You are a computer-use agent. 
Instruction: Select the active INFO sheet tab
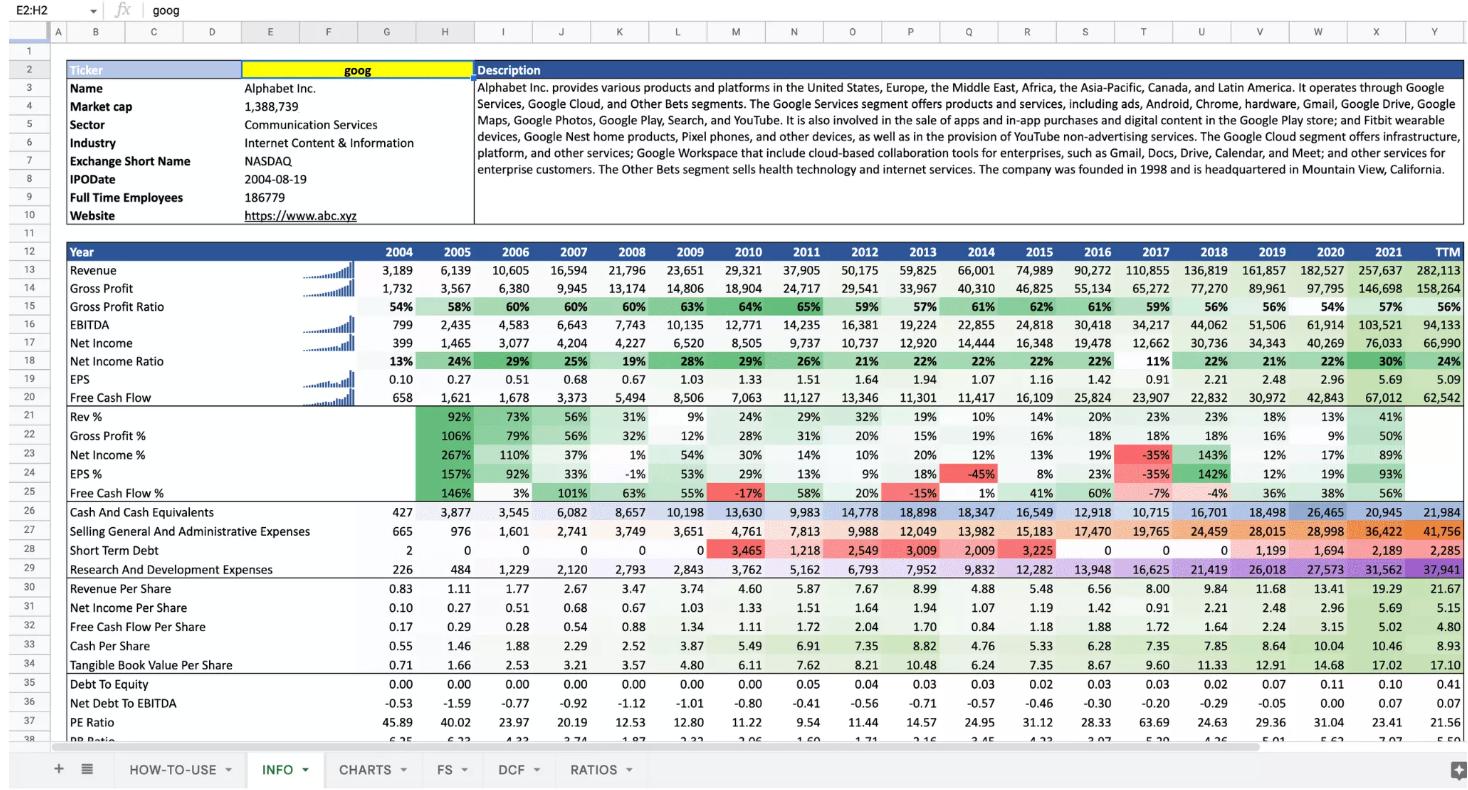point(277,770)
